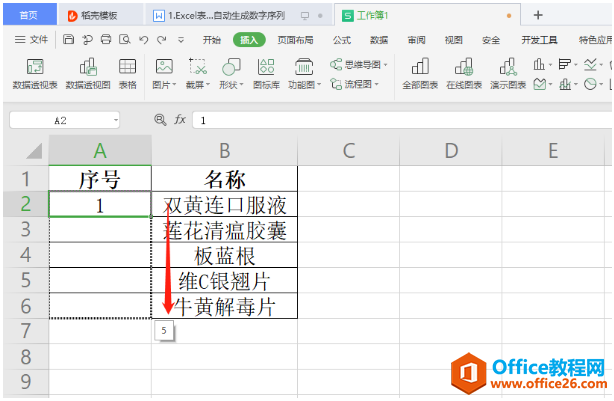Click the plus button to add new tab
Viewport: 614px width, 401px height.
coord(537,15)
